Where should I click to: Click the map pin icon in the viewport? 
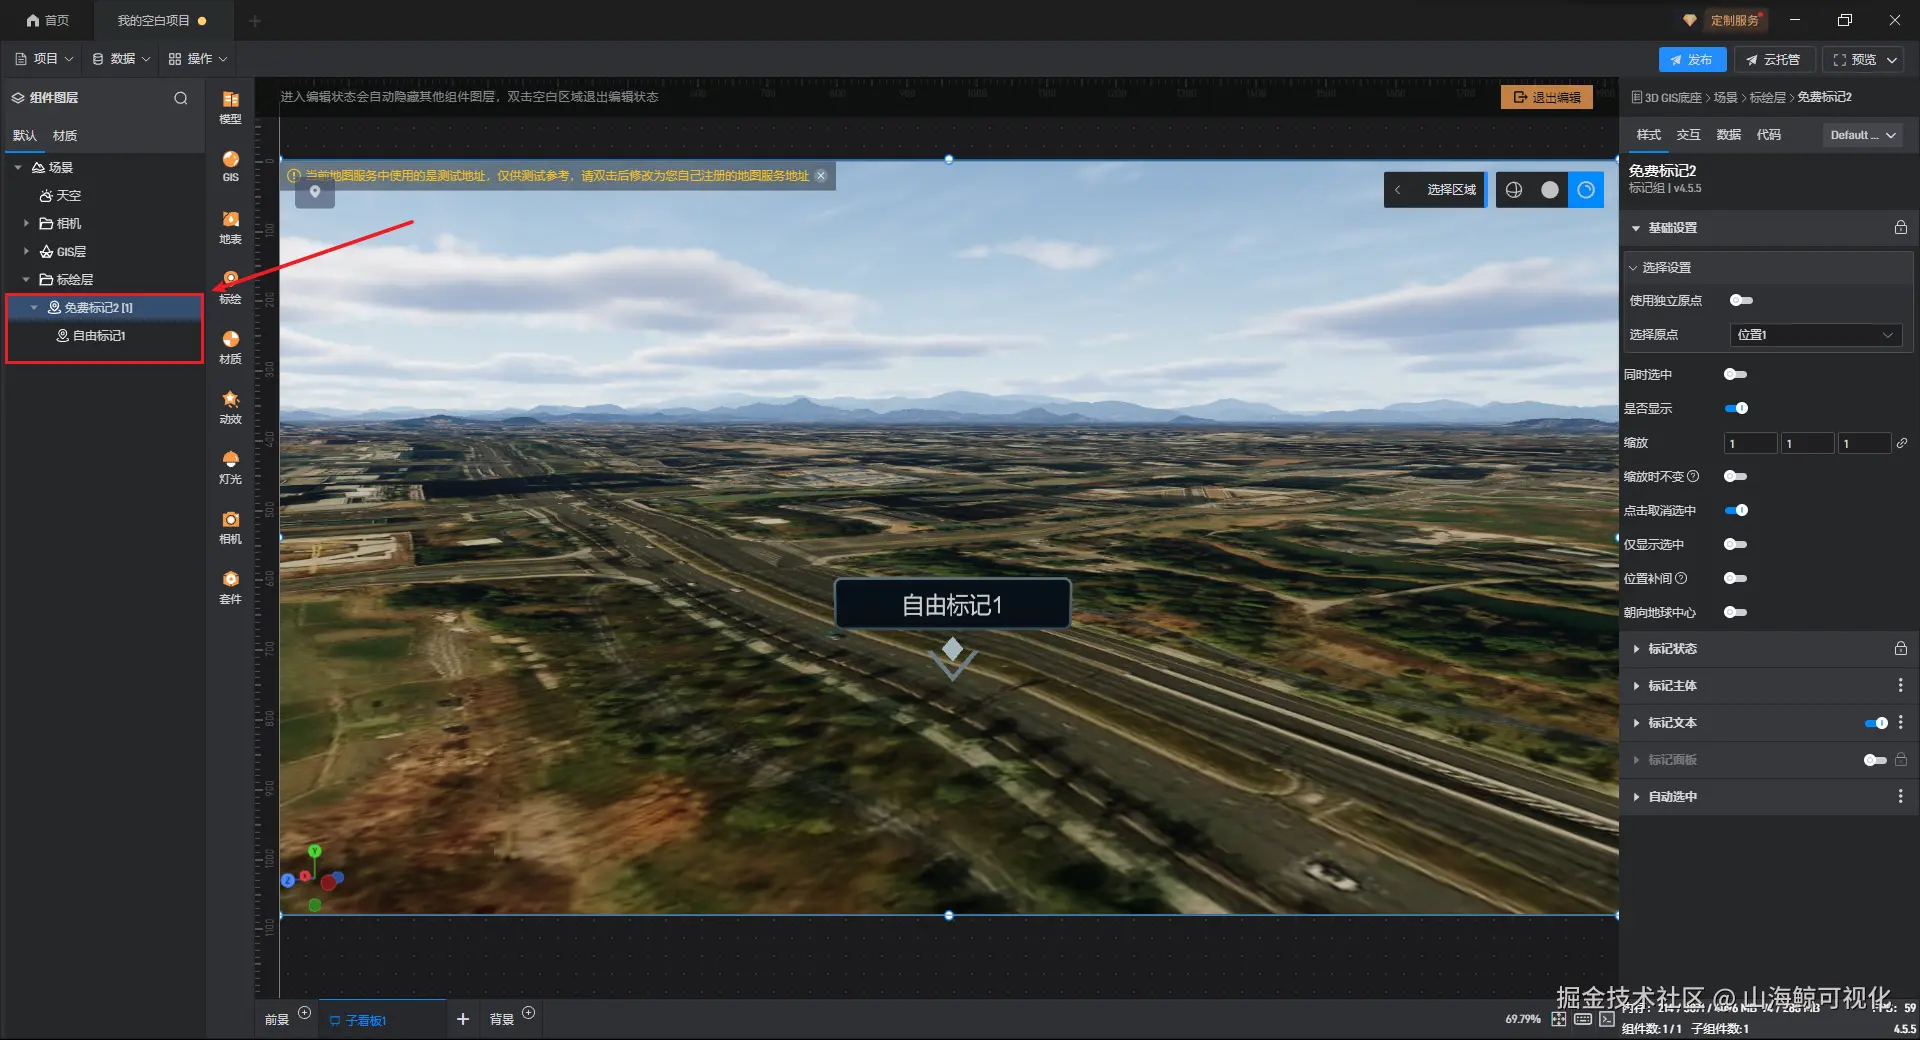click(x=315, y=192)
